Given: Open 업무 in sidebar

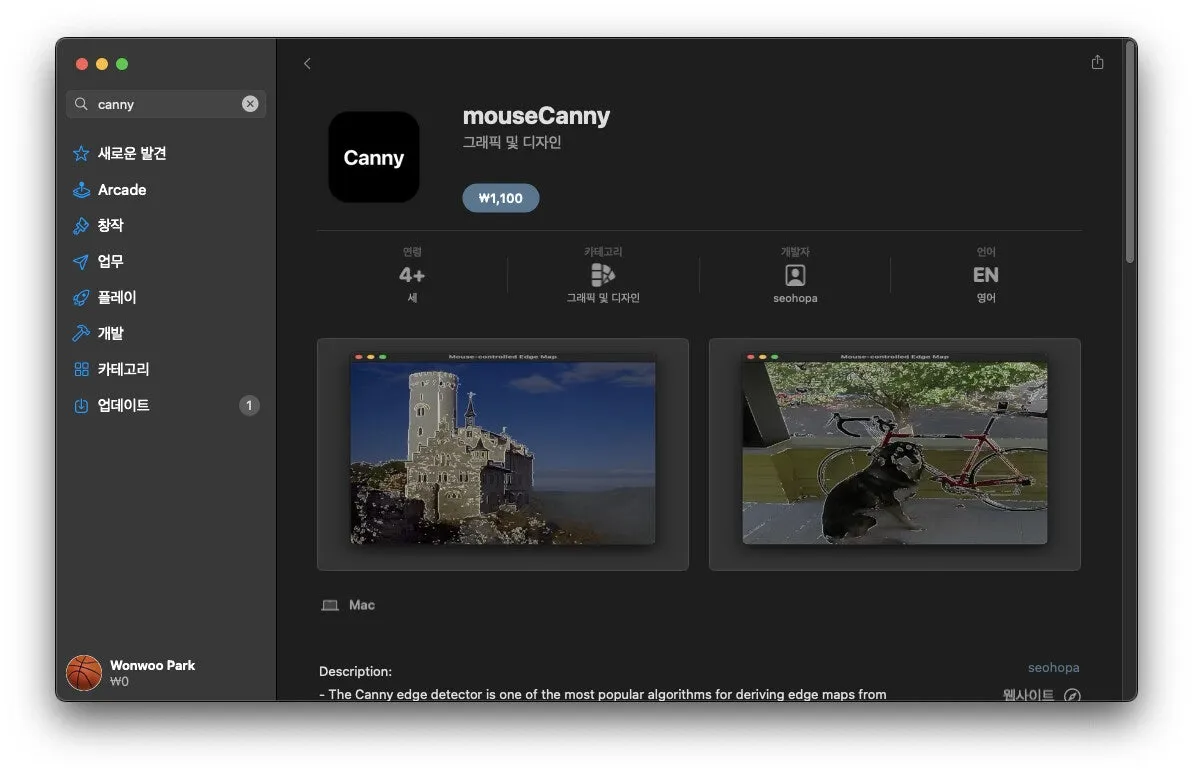Looking at the screenshot, I should (166, 261).
